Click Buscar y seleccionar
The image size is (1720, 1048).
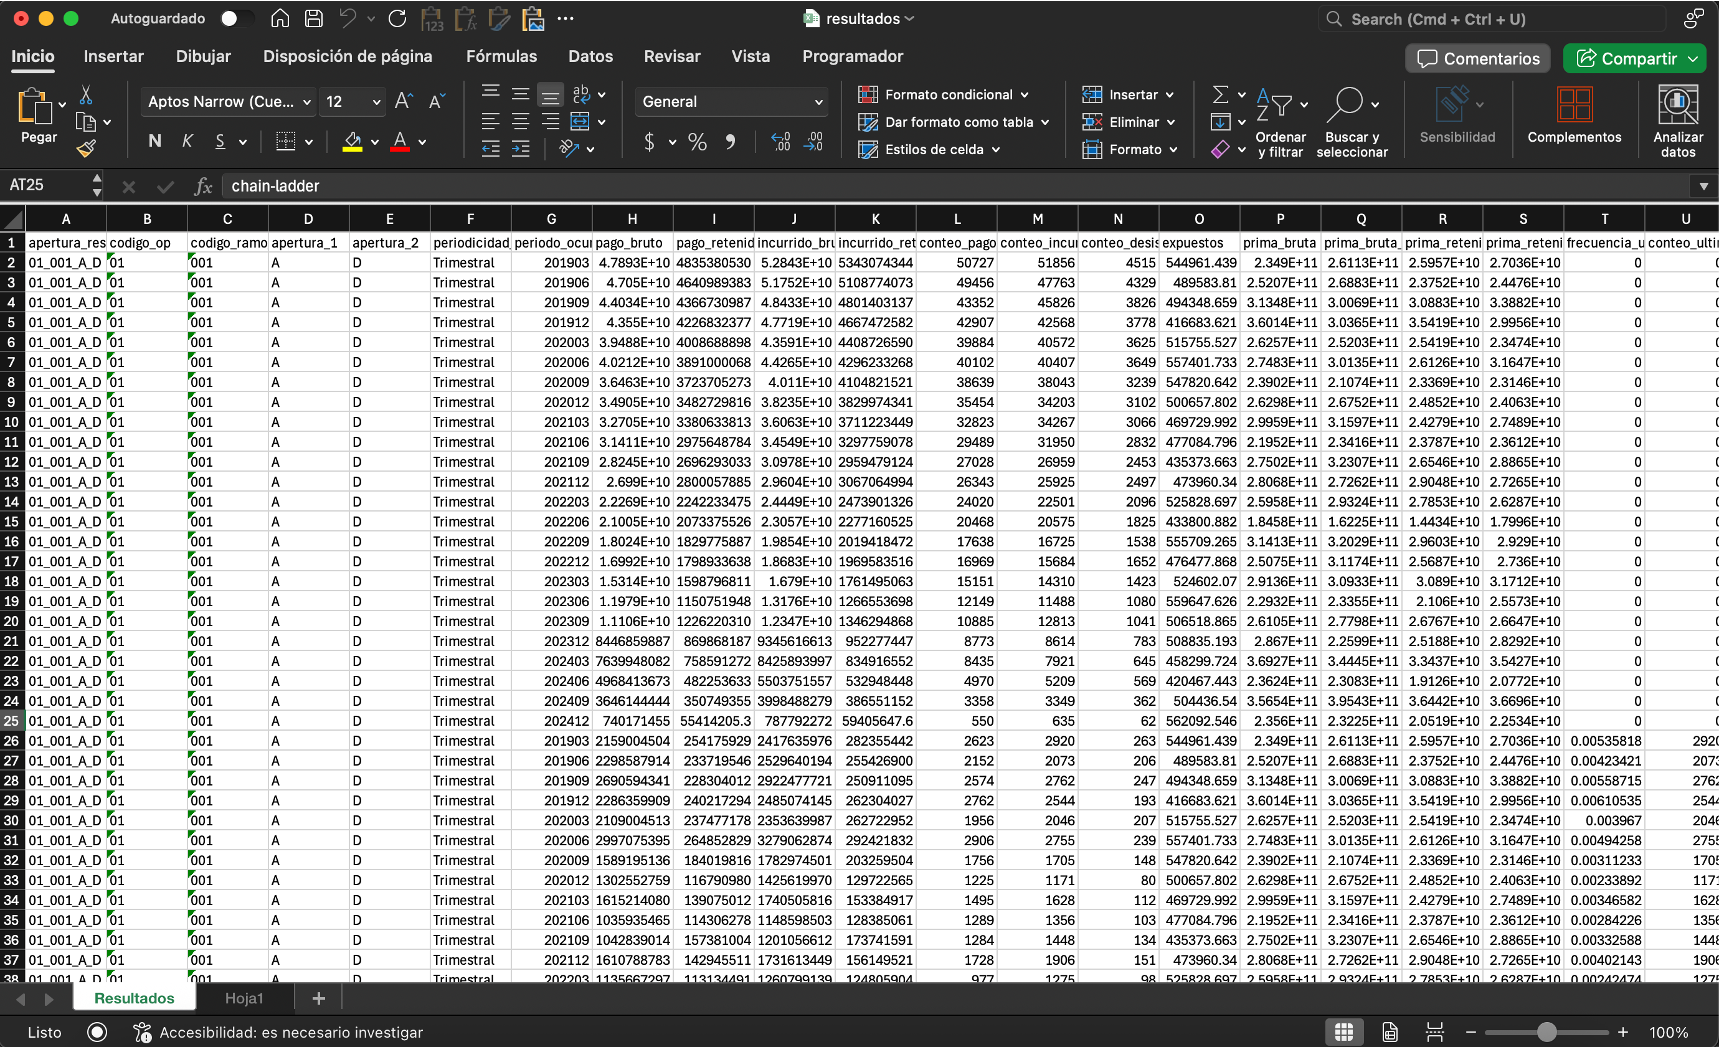click(1352, 121)
